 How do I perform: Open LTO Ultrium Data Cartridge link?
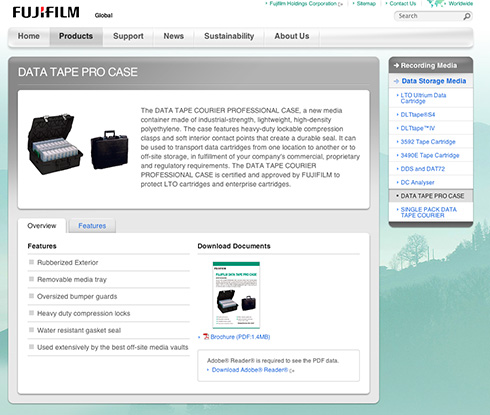[423, 98]
